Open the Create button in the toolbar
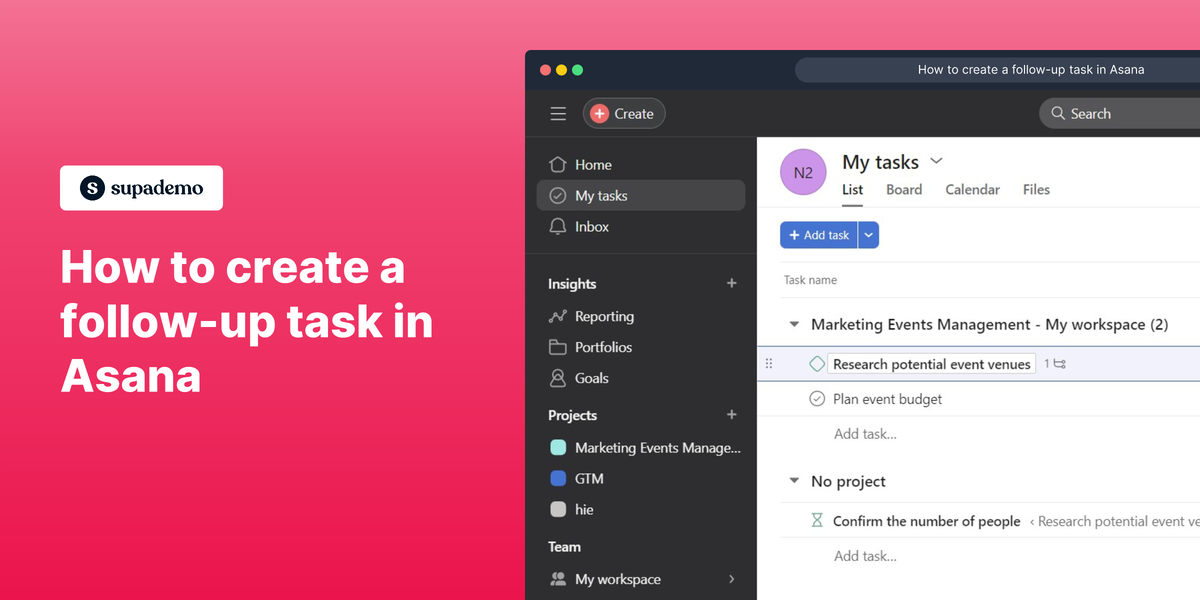The image size is (1200, 600). (x=624, y=113)
